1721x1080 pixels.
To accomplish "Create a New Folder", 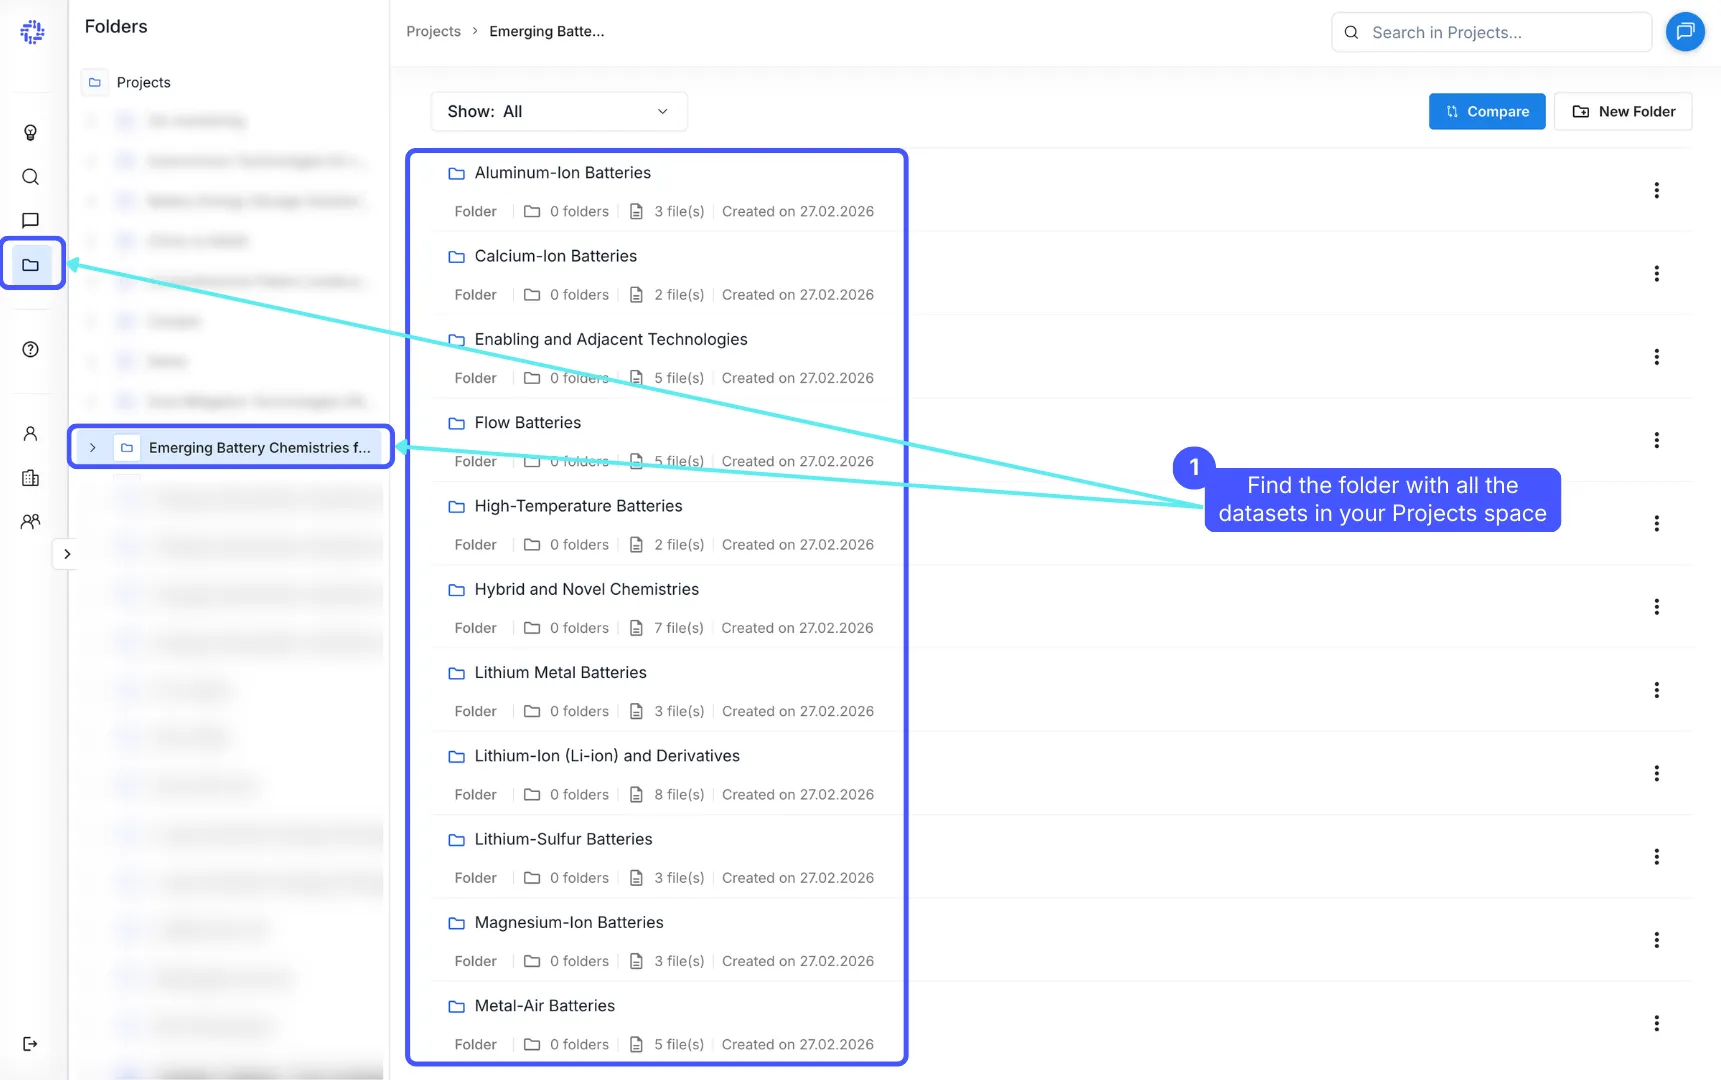I will pos(1623,111).
